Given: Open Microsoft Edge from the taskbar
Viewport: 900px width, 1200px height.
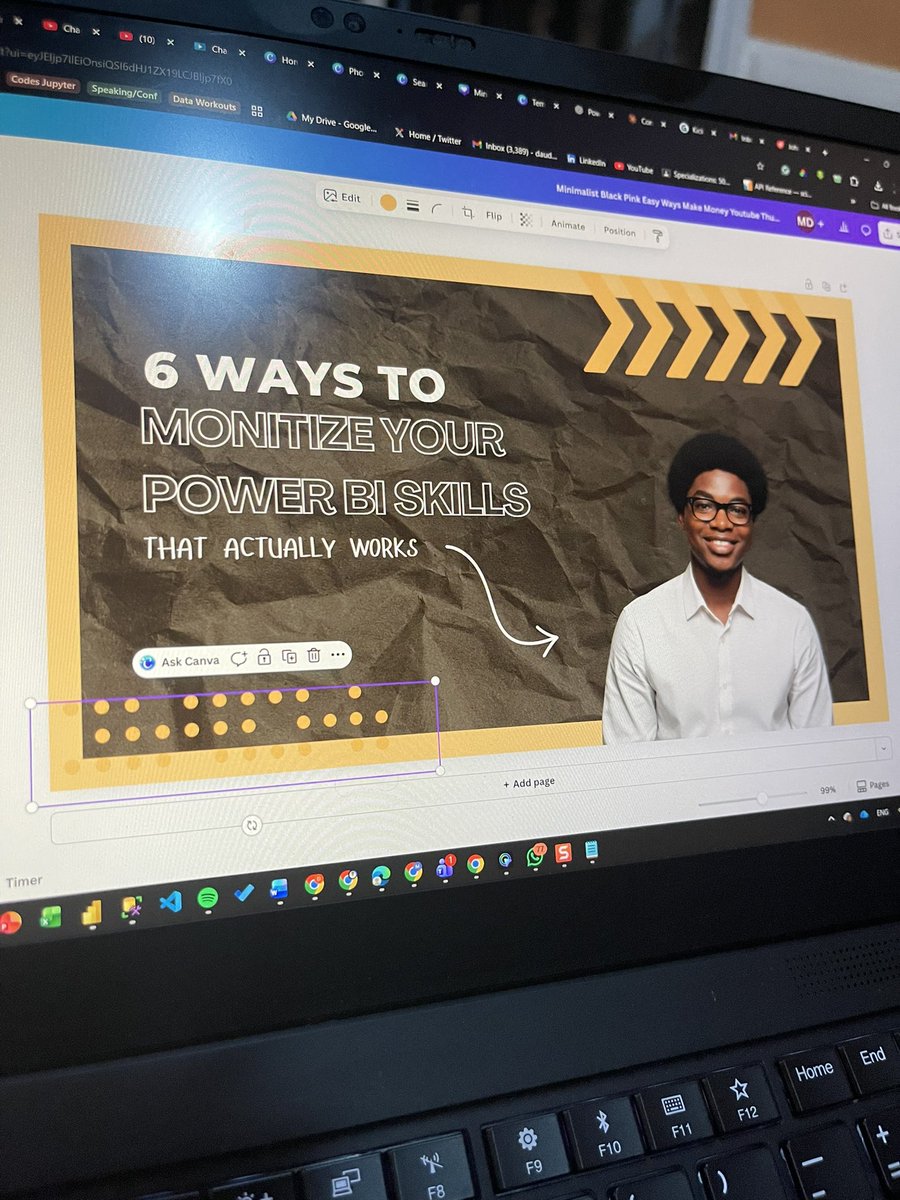Looking at the screenshot, I should click(x=380, y=875).
